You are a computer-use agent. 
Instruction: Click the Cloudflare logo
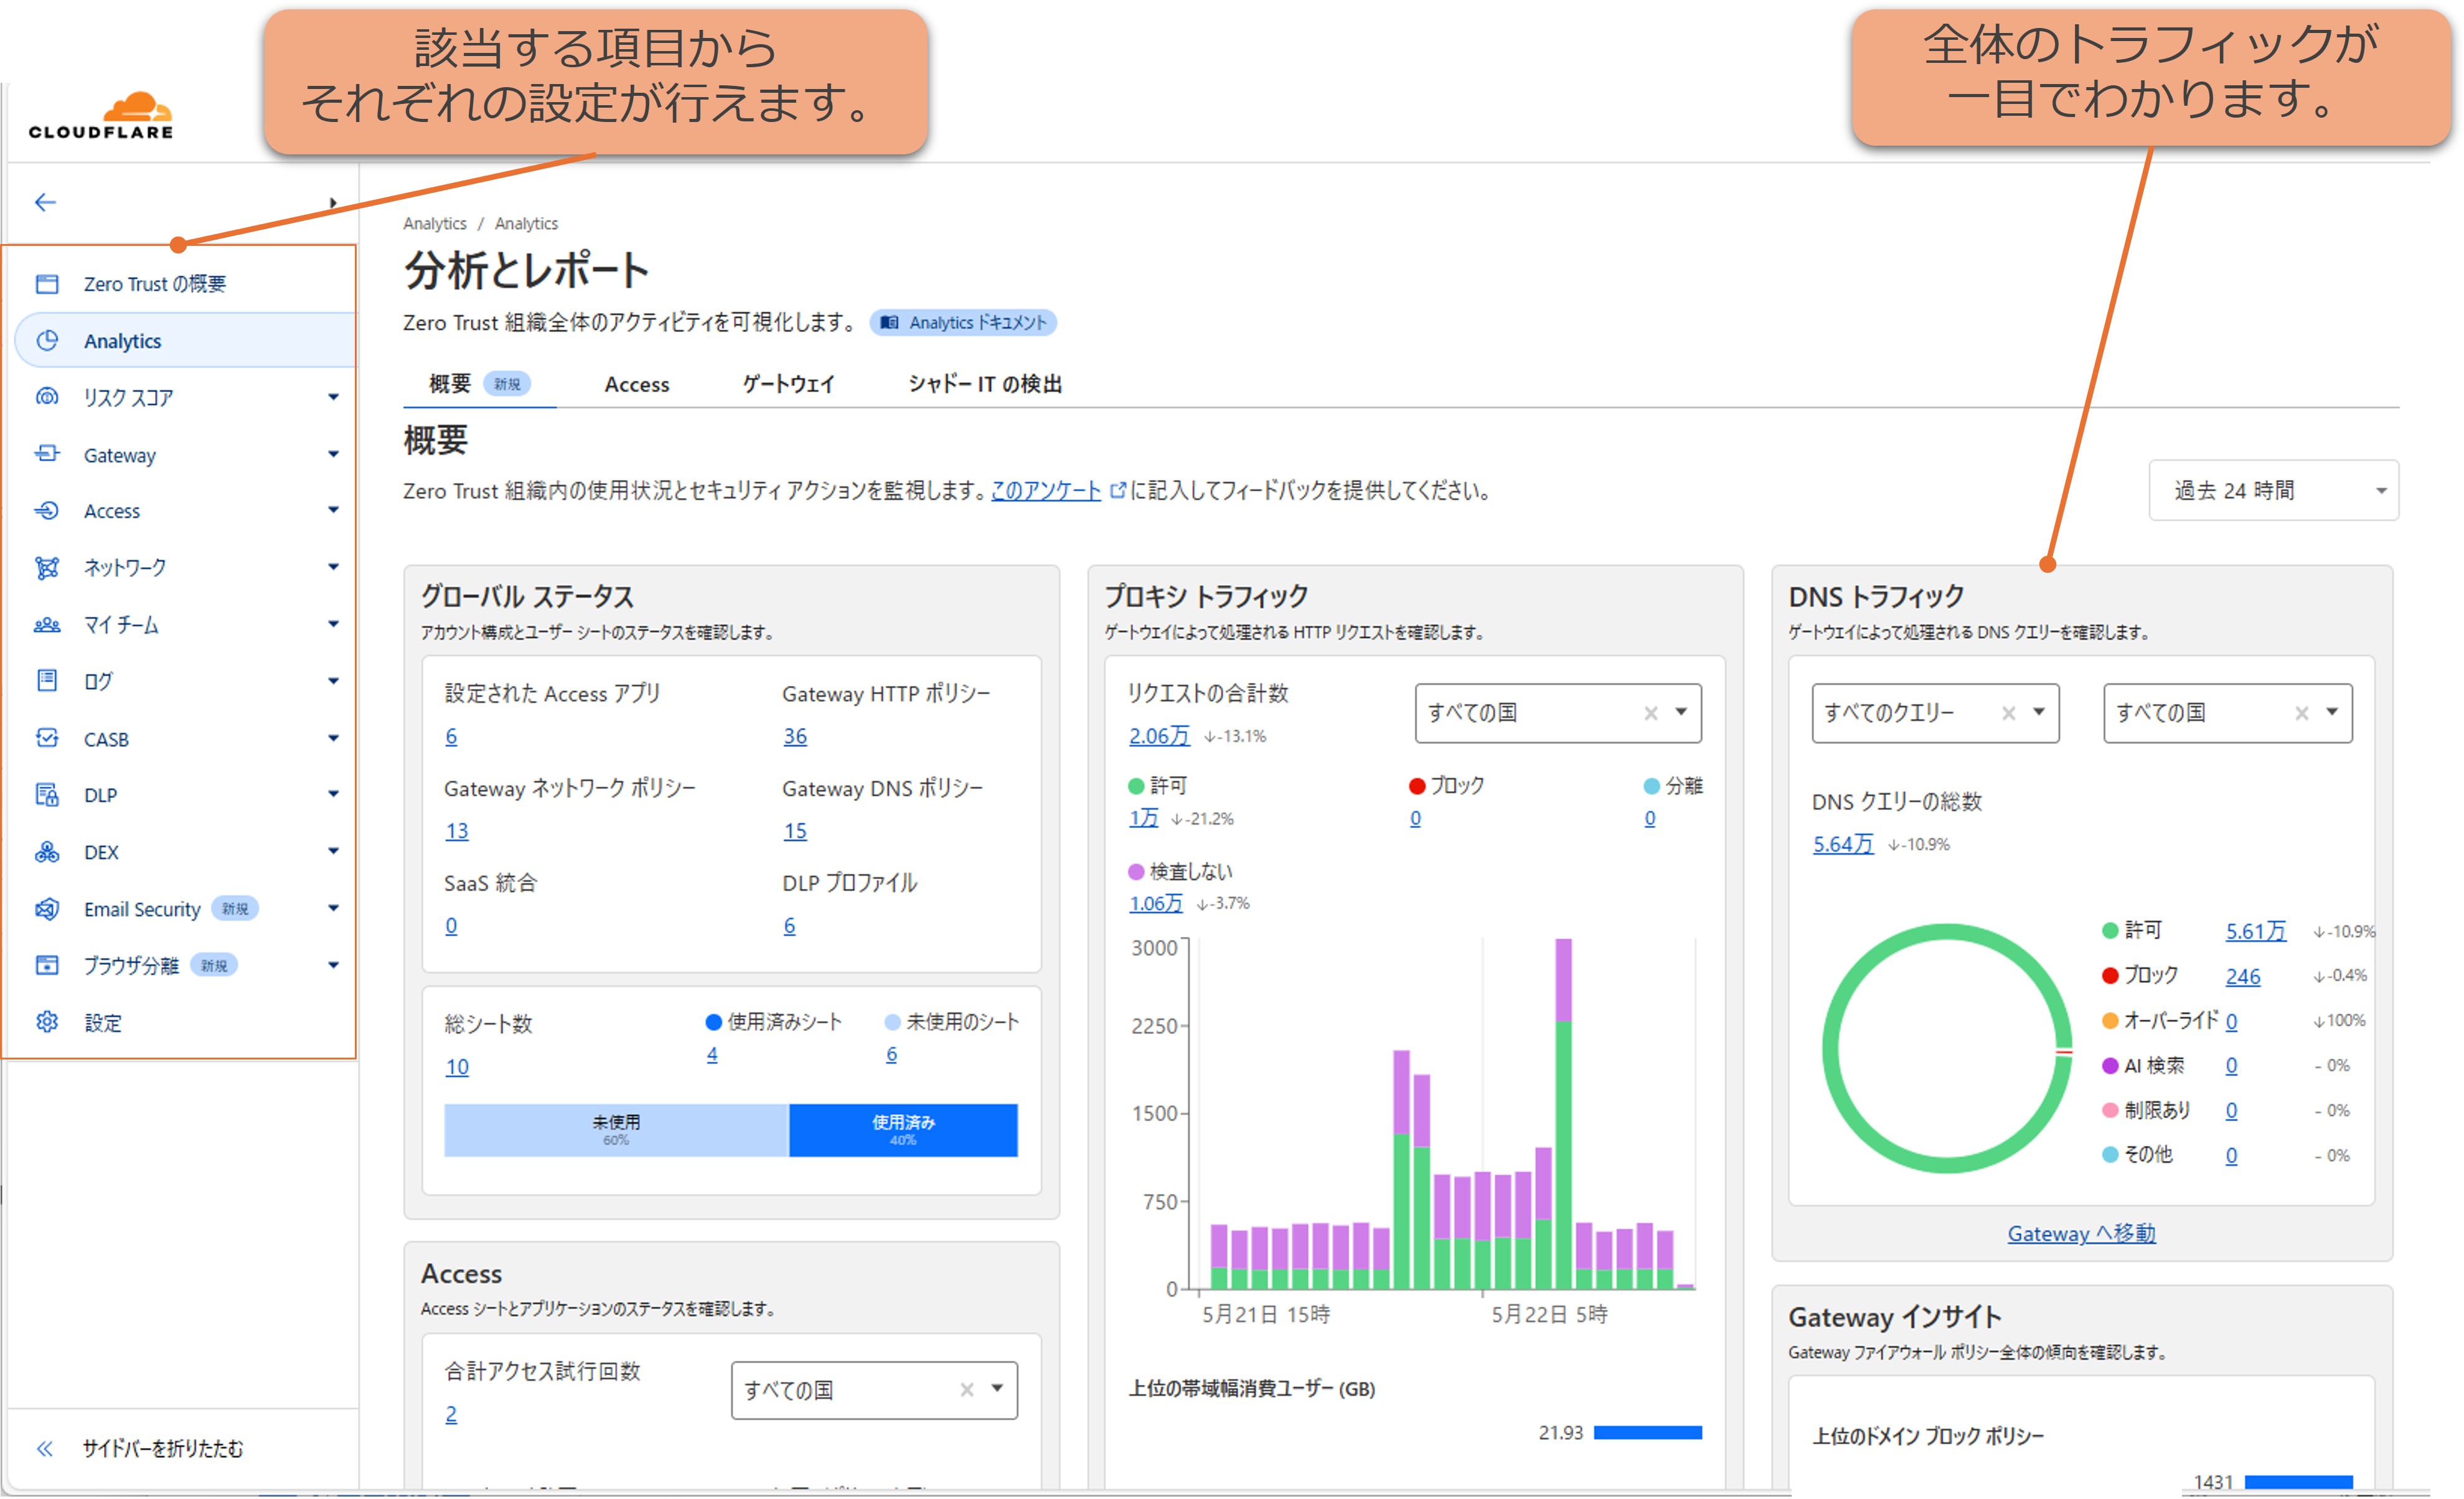coord(101,115)
